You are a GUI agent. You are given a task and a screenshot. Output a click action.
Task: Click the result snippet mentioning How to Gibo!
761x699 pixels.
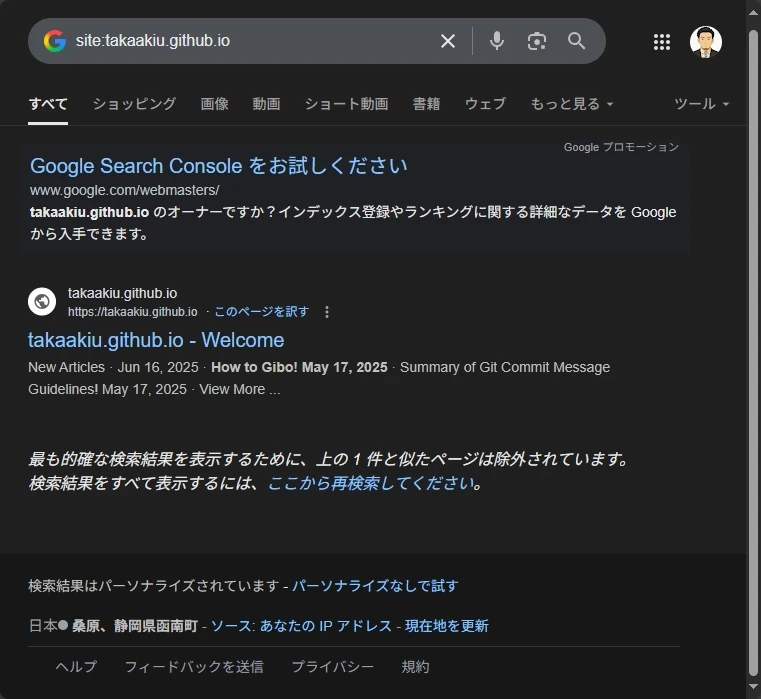pos(319,378)
